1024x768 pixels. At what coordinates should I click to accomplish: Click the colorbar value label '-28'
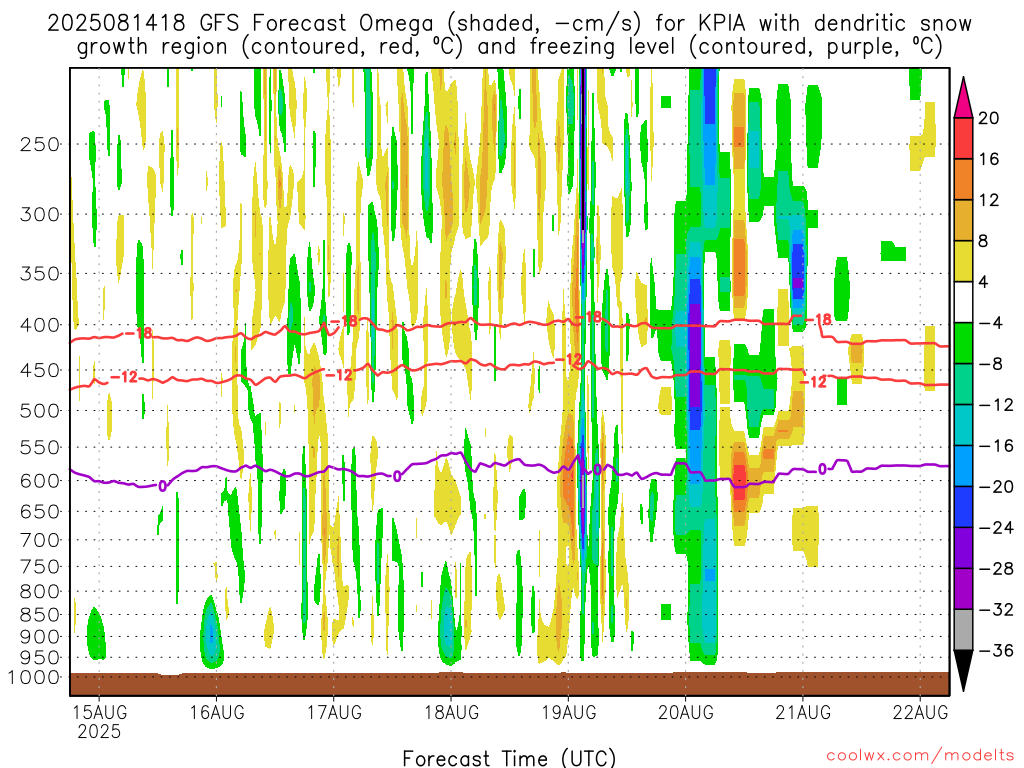pyautogui.click(x=996, y=569)
